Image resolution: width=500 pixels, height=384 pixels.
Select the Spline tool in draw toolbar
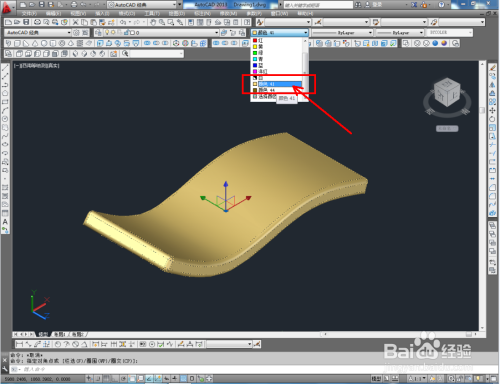(5, 136)
